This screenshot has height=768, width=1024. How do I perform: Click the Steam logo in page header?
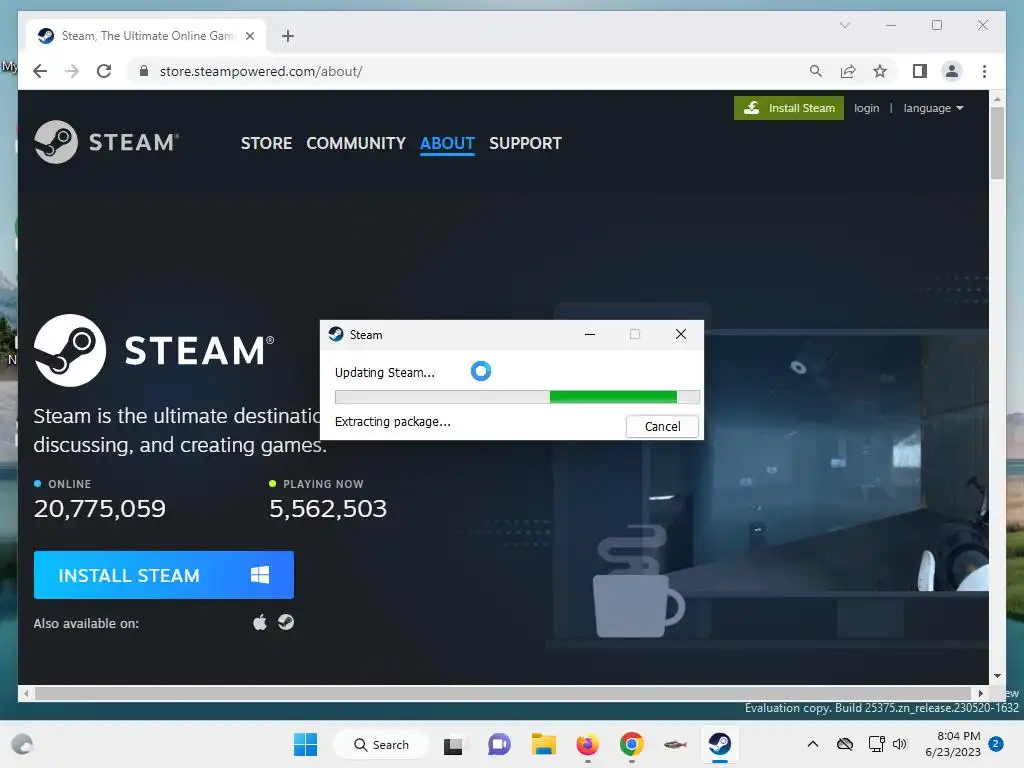(106, 142)
